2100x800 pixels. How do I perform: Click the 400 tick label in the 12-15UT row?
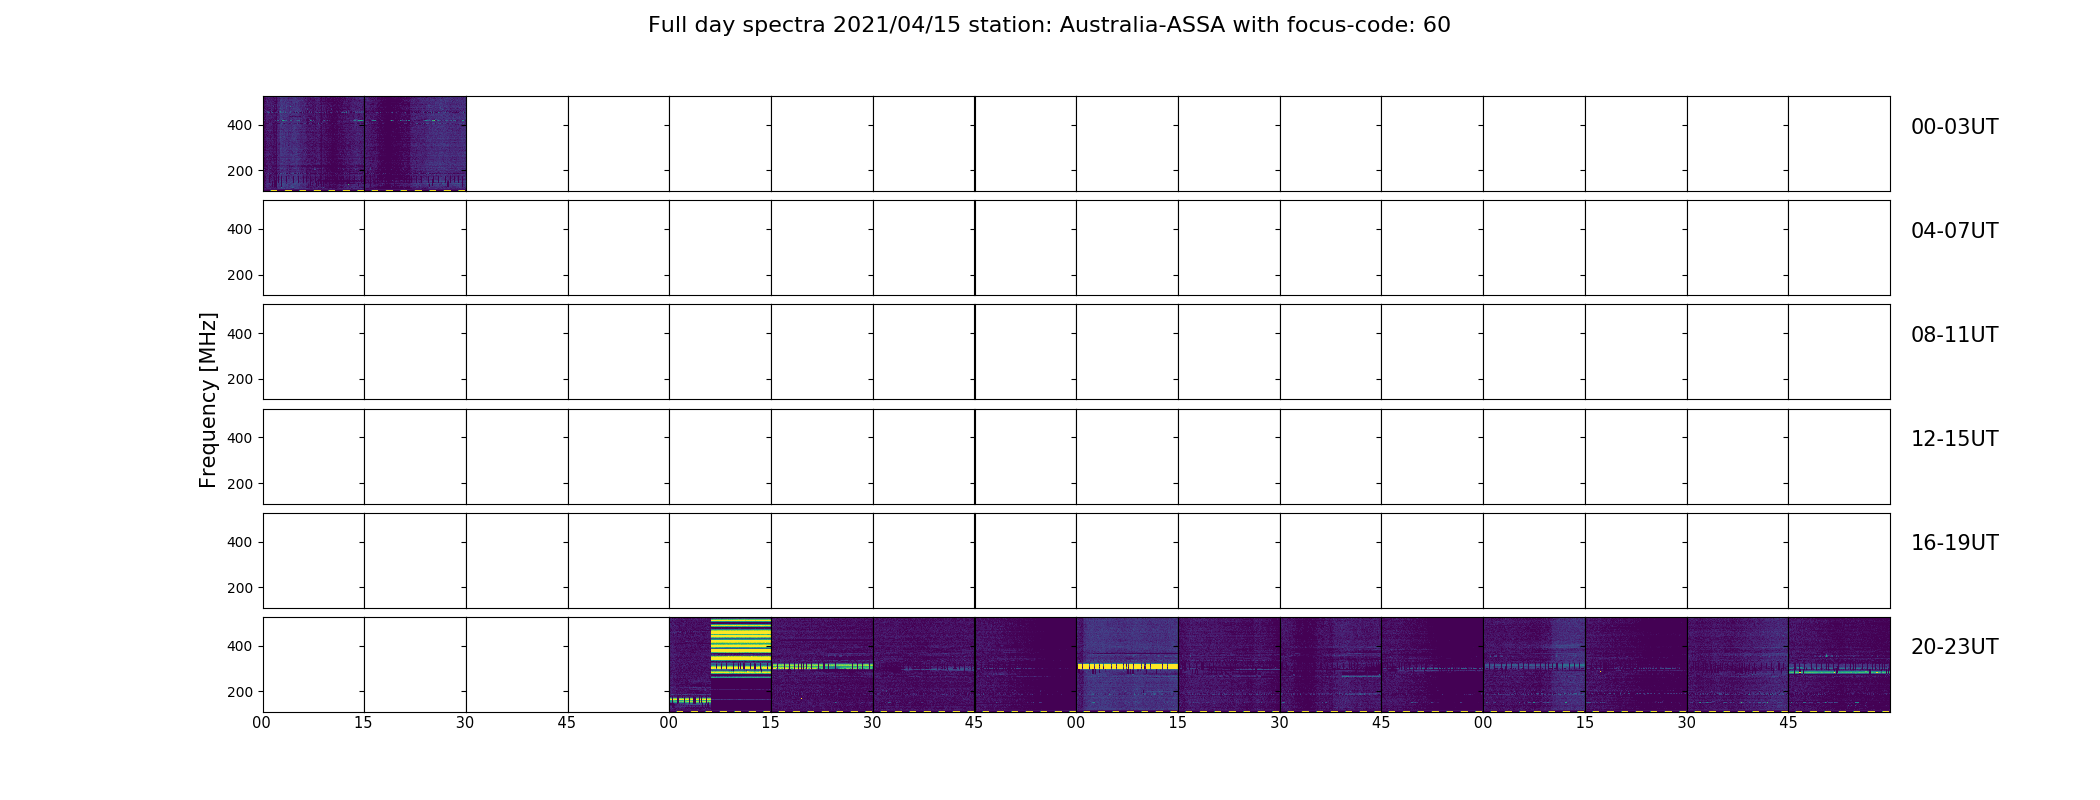(x=240, y=438)
